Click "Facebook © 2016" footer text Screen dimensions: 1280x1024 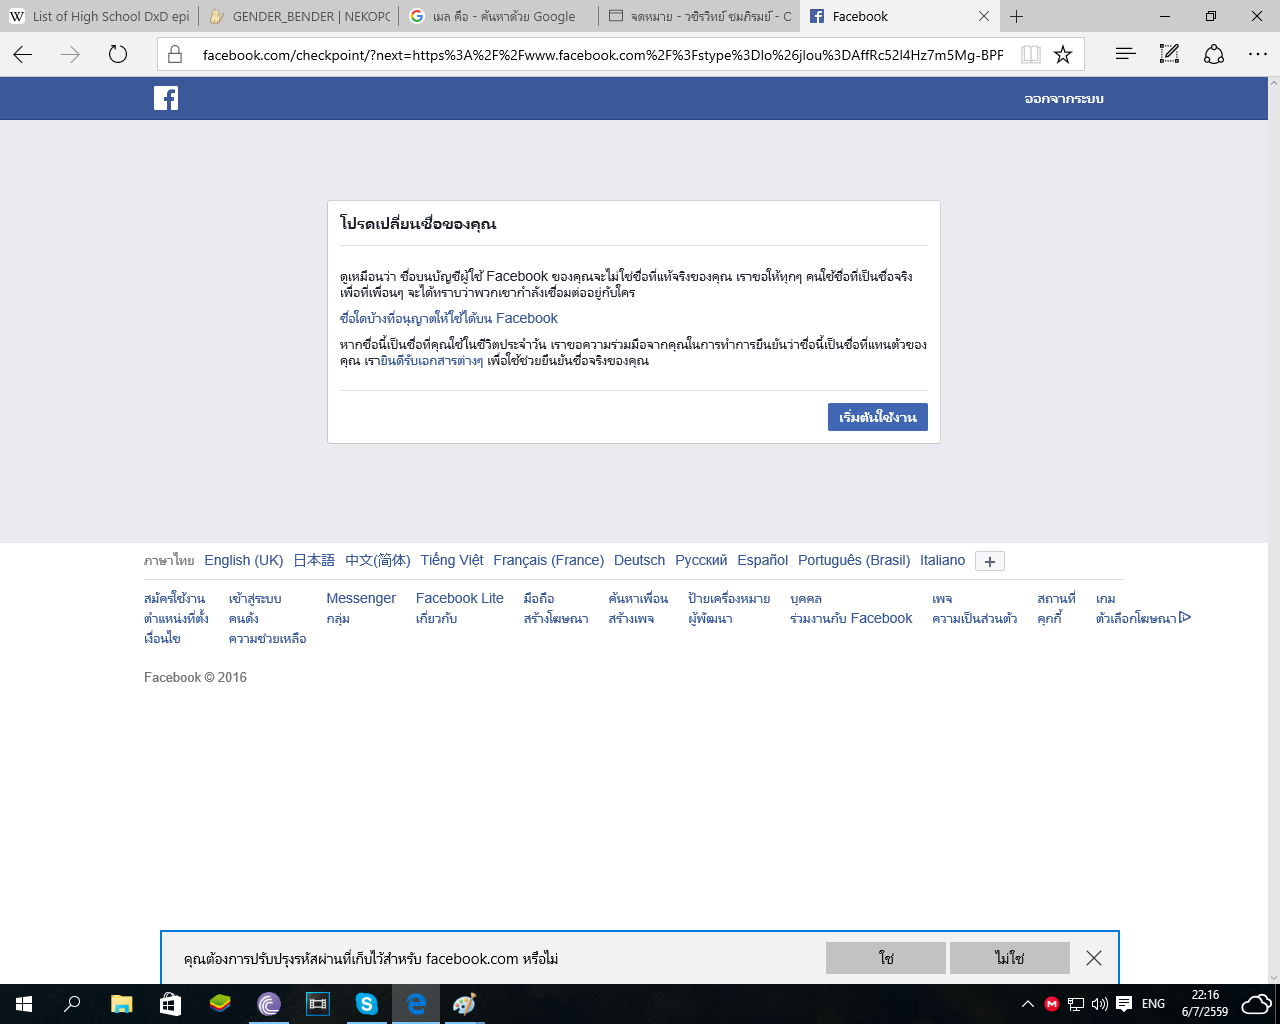pos(195,677)
